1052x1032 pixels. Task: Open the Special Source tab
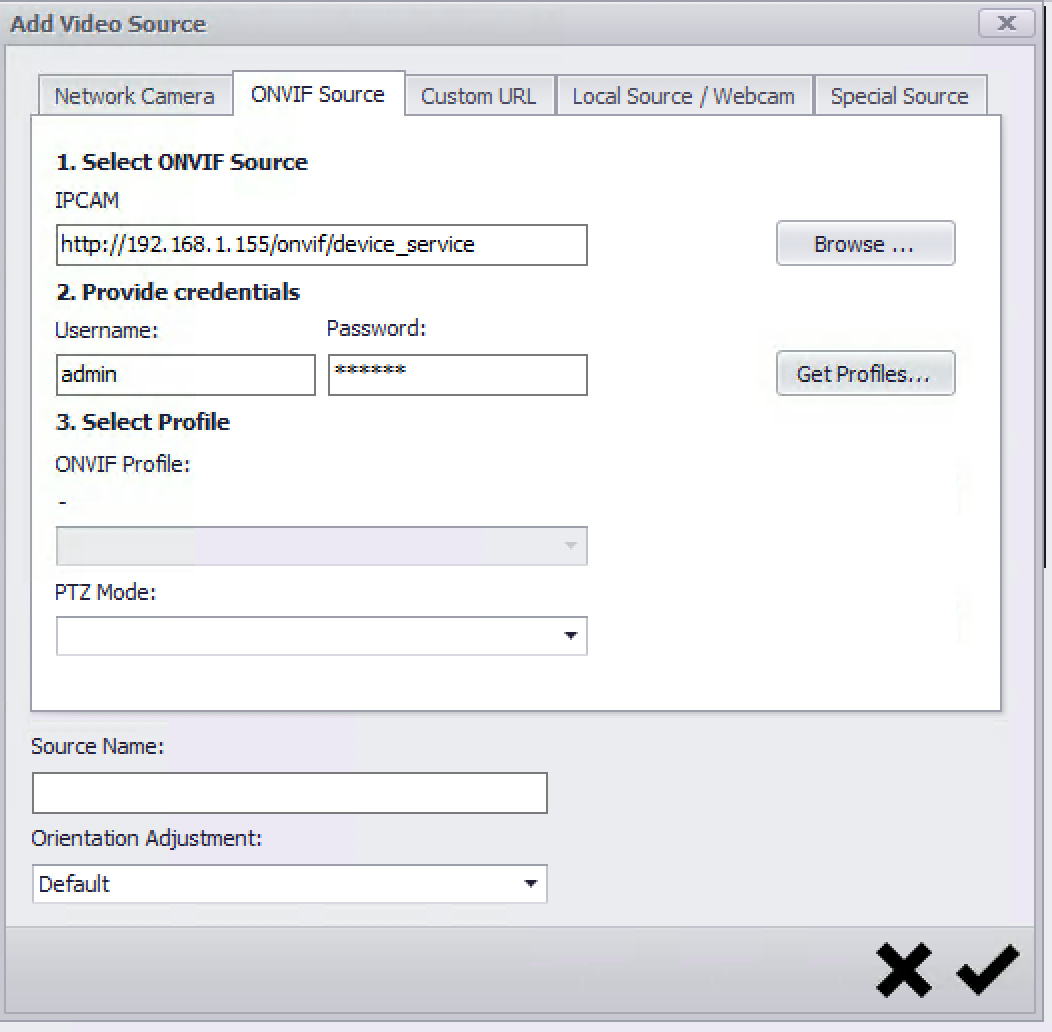point(900,96)
